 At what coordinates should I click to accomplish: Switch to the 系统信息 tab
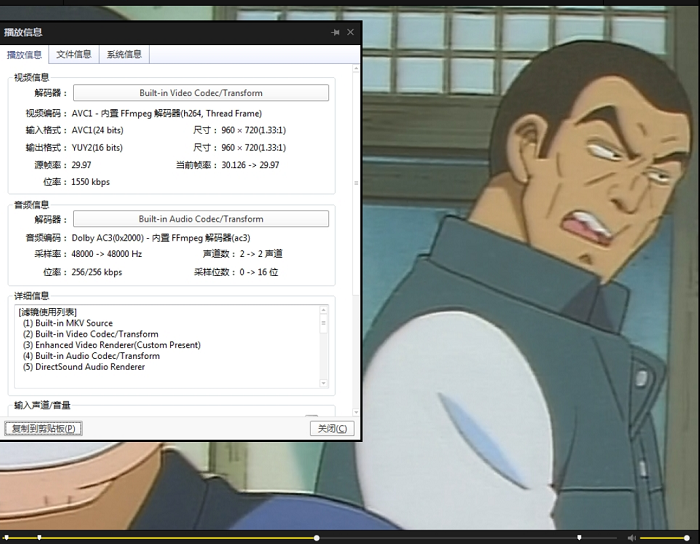(124, 55)
